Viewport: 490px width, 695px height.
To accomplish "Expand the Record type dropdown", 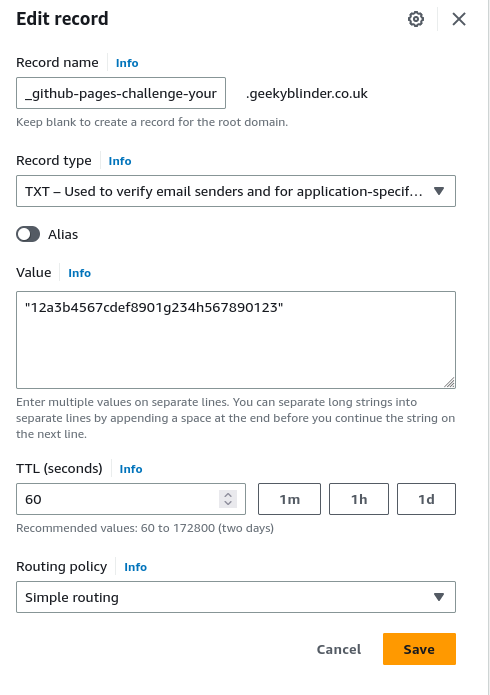I will pos(236,191).
